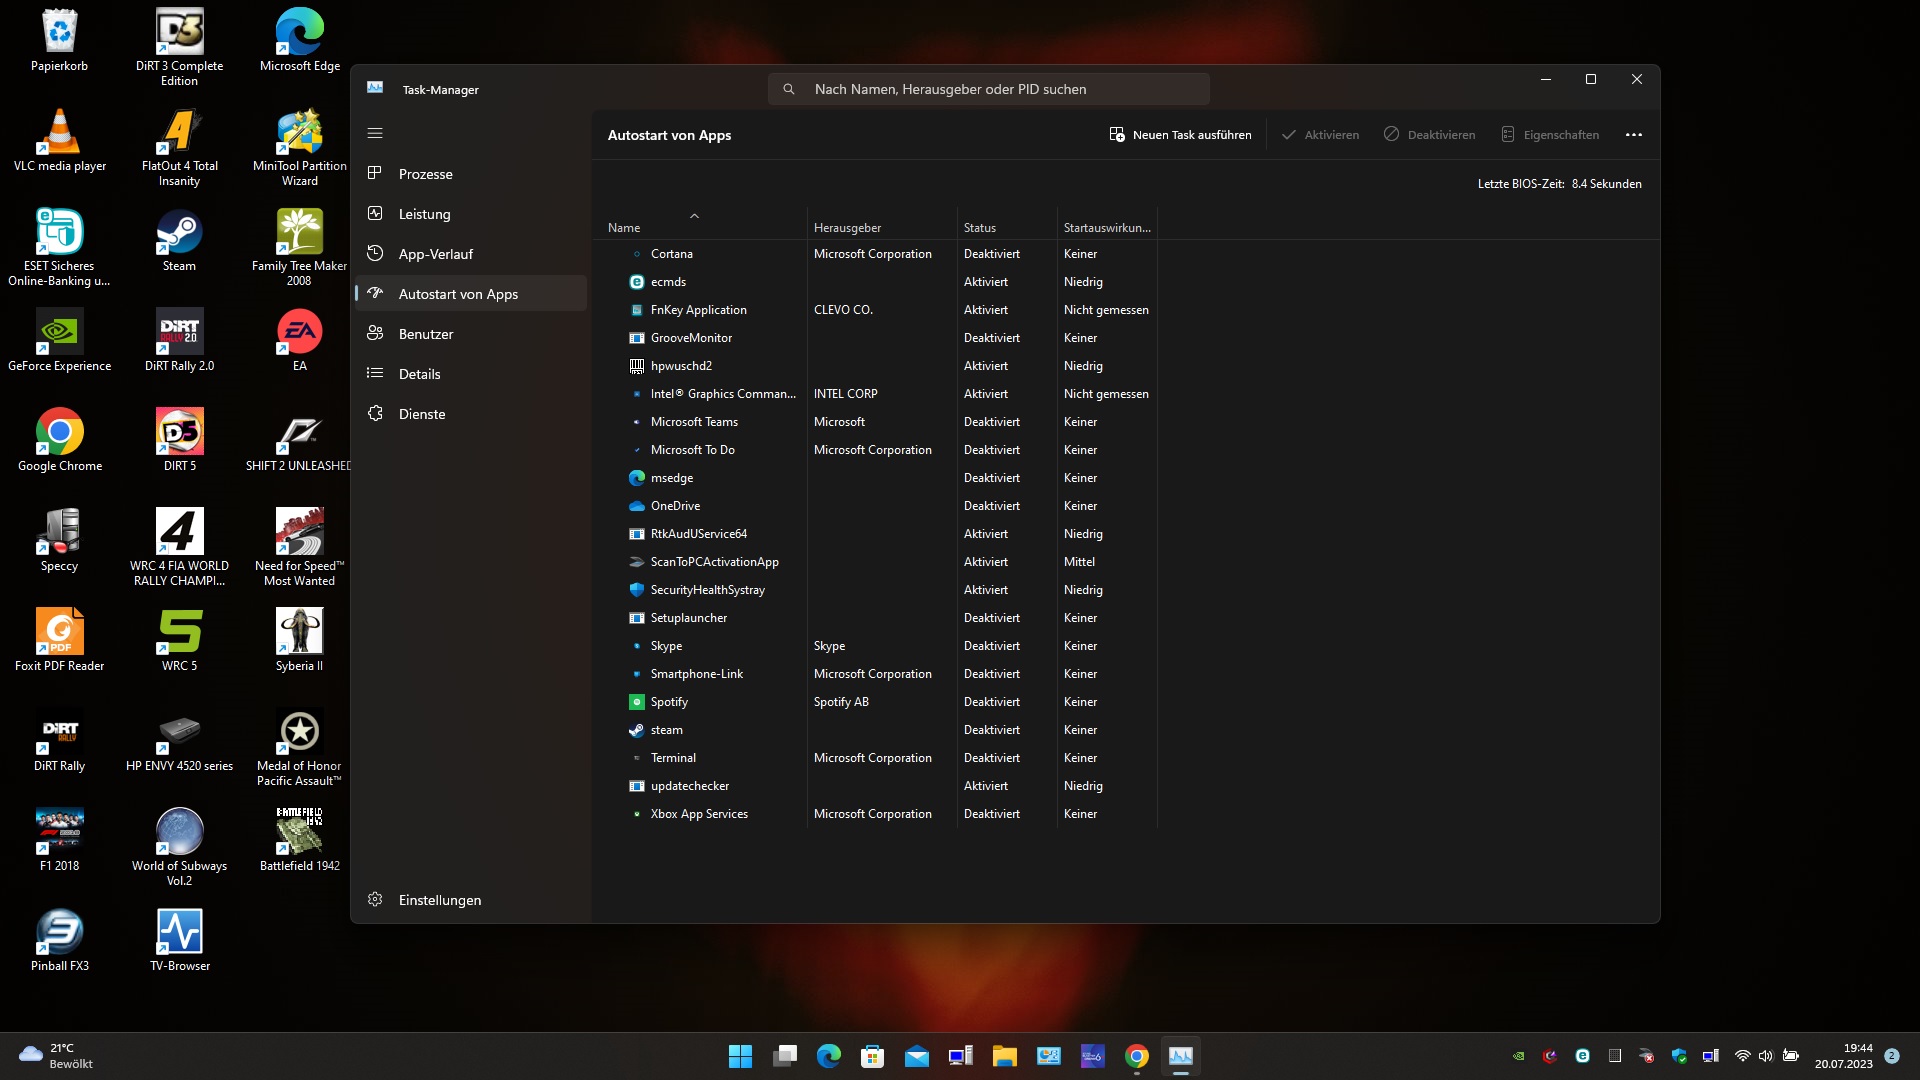Click the Einstellungen gear icon

[x=375, y=899]
